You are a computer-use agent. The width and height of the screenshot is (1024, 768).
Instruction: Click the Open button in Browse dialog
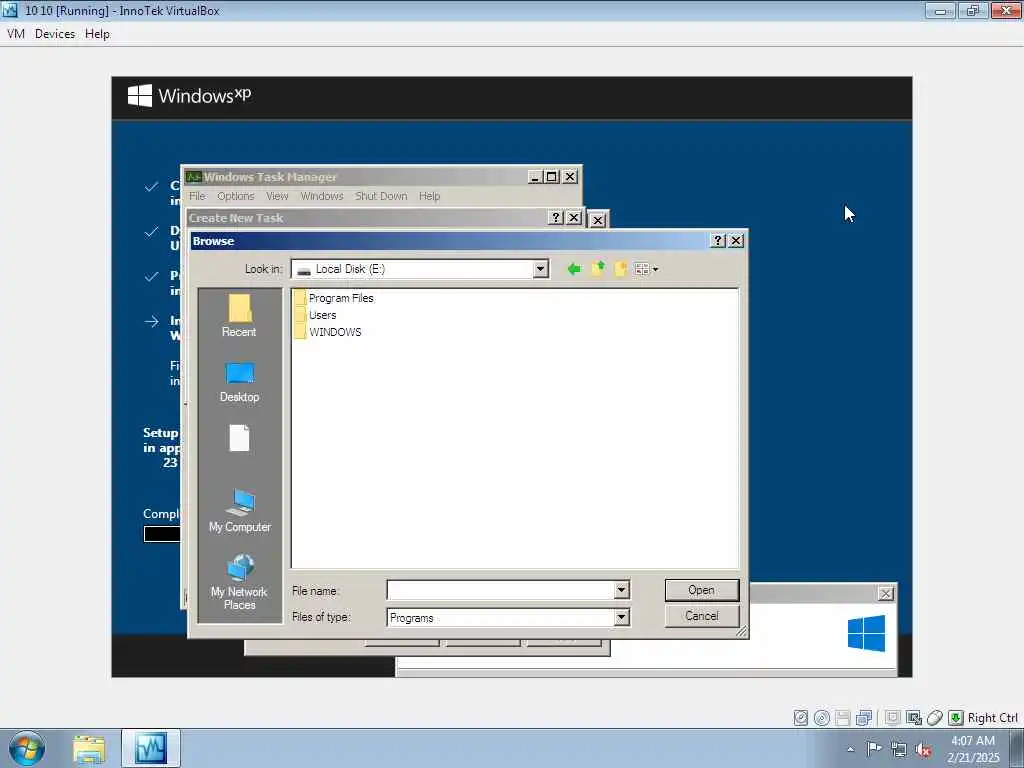702,590
